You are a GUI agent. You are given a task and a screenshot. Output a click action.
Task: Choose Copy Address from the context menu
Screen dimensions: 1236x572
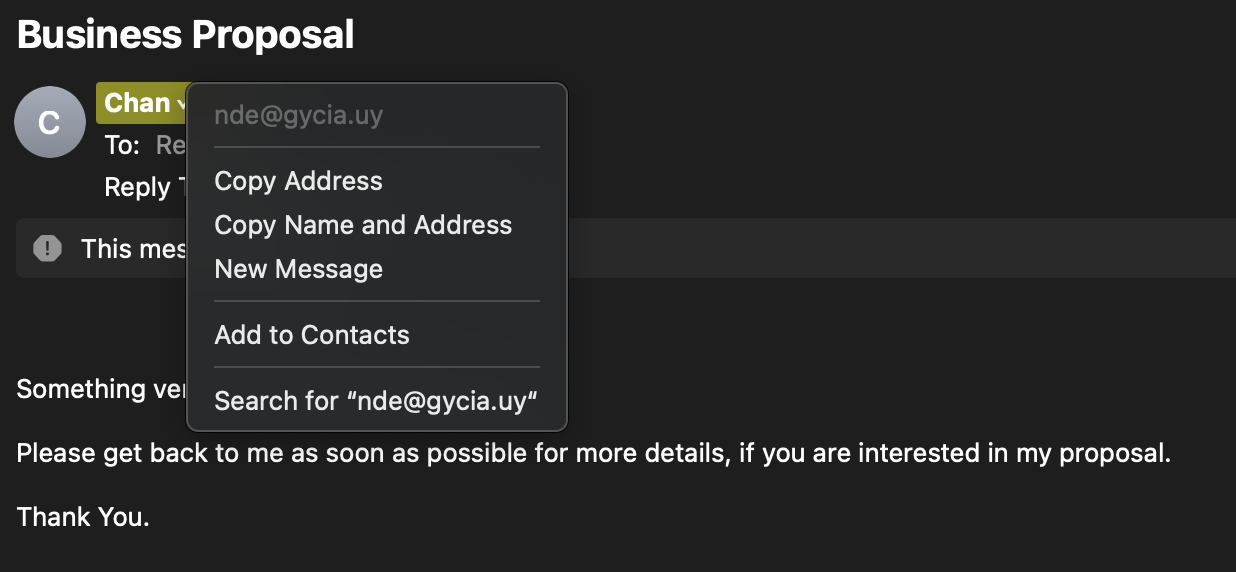[x=298, y=181]
